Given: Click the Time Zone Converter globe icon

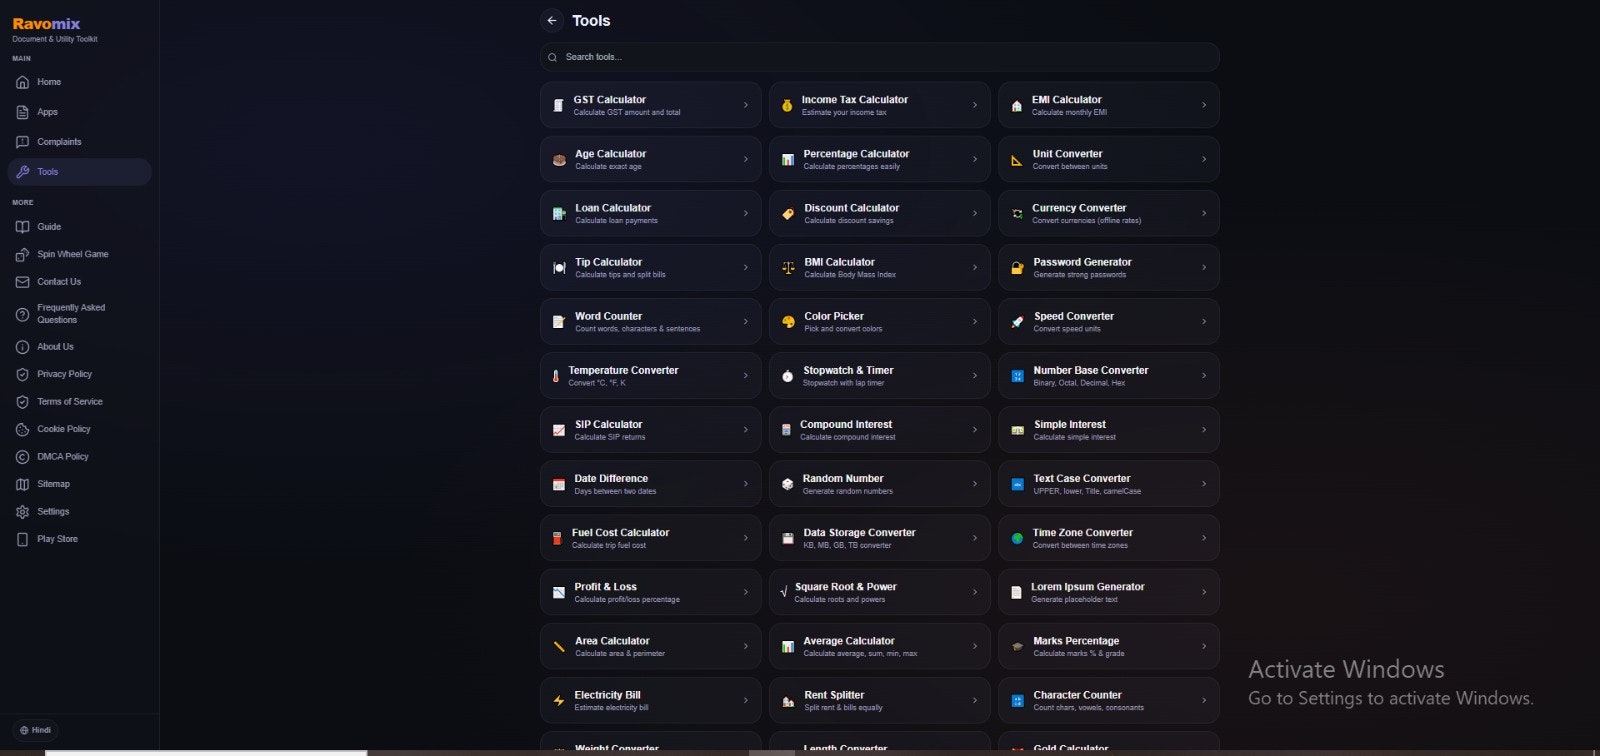Looking at the screenshot, I should click(1017, 538).
